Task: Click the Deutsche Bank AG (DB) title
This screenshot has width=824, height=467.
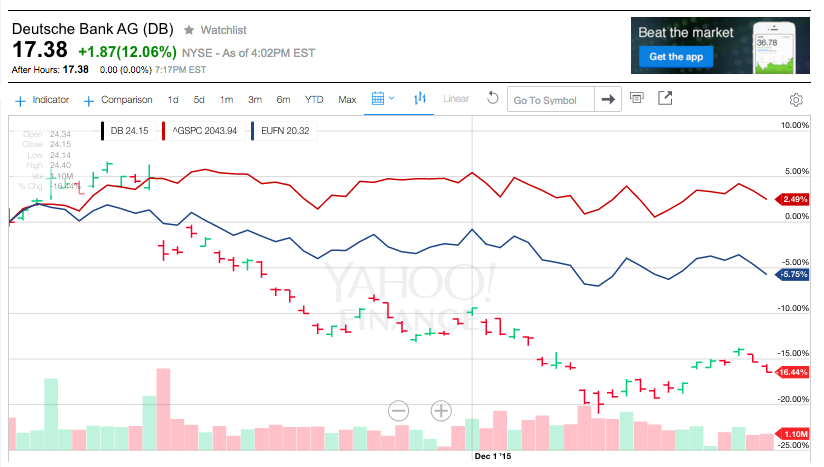Action: tap(92, 29)
